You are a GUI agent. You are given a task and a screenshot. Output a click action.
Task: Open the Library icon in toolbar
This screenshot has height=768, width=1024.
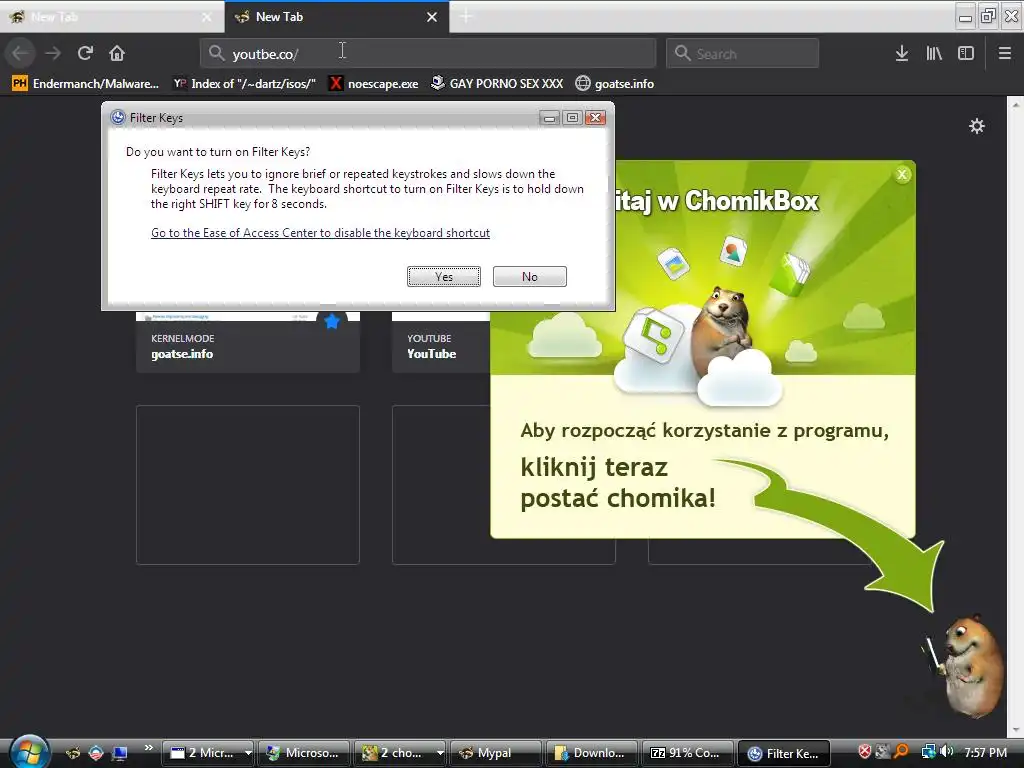[934, 54]
